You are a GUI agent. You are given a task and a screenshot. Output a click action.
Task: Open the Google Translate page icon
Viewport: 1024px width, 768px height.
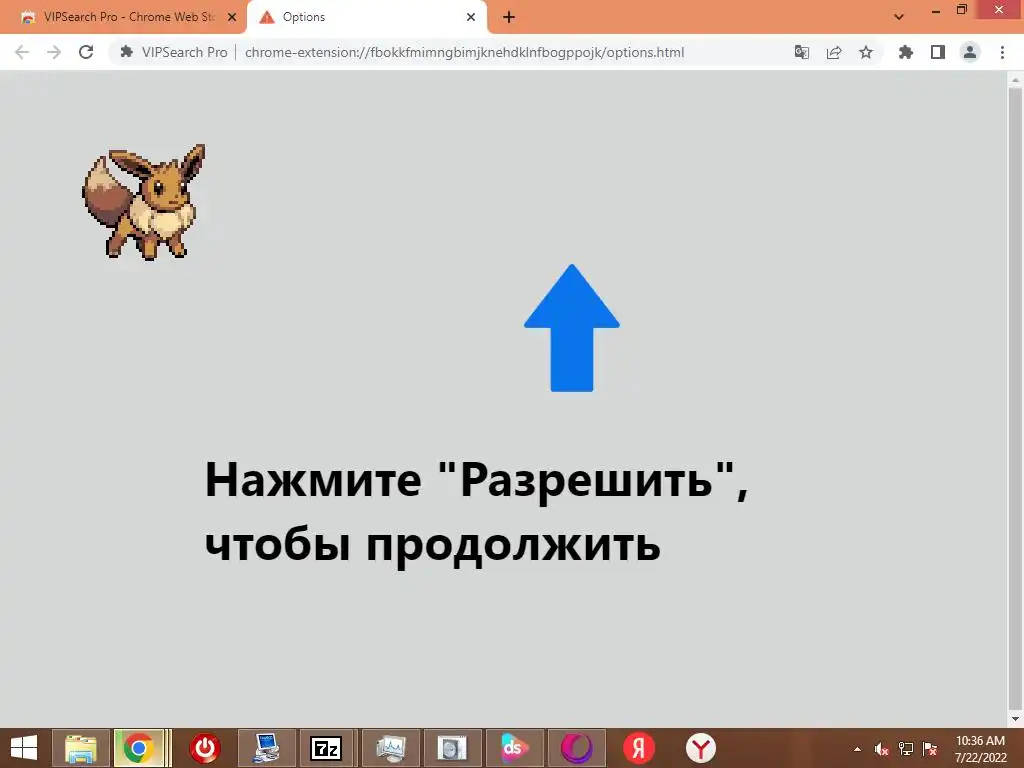[x=802, y=52]
